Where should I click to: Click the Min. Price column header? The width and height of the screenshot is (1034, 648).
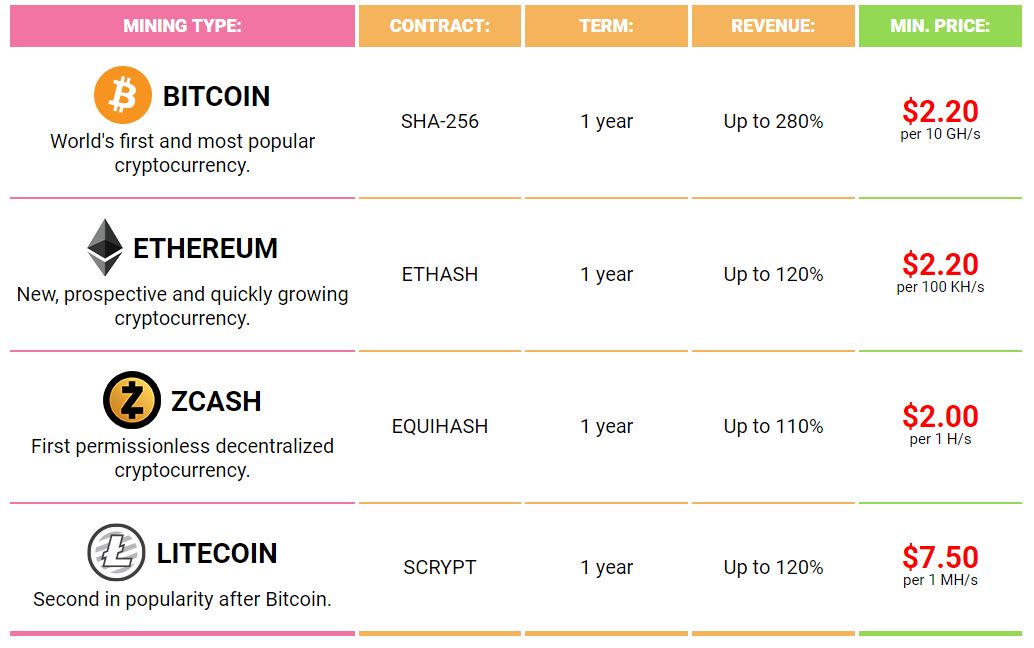click(x=940, y=26)
